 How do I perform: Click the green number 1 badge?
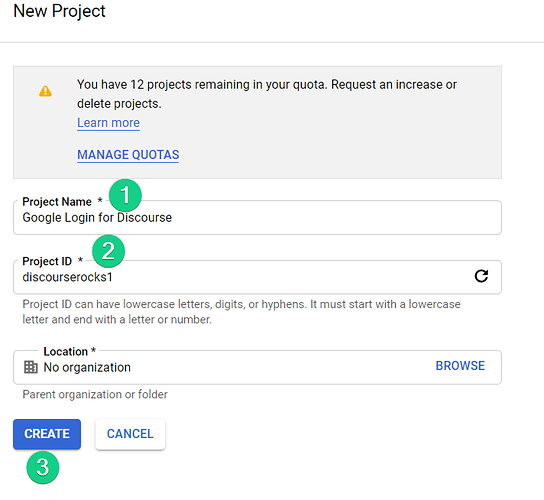125,195
